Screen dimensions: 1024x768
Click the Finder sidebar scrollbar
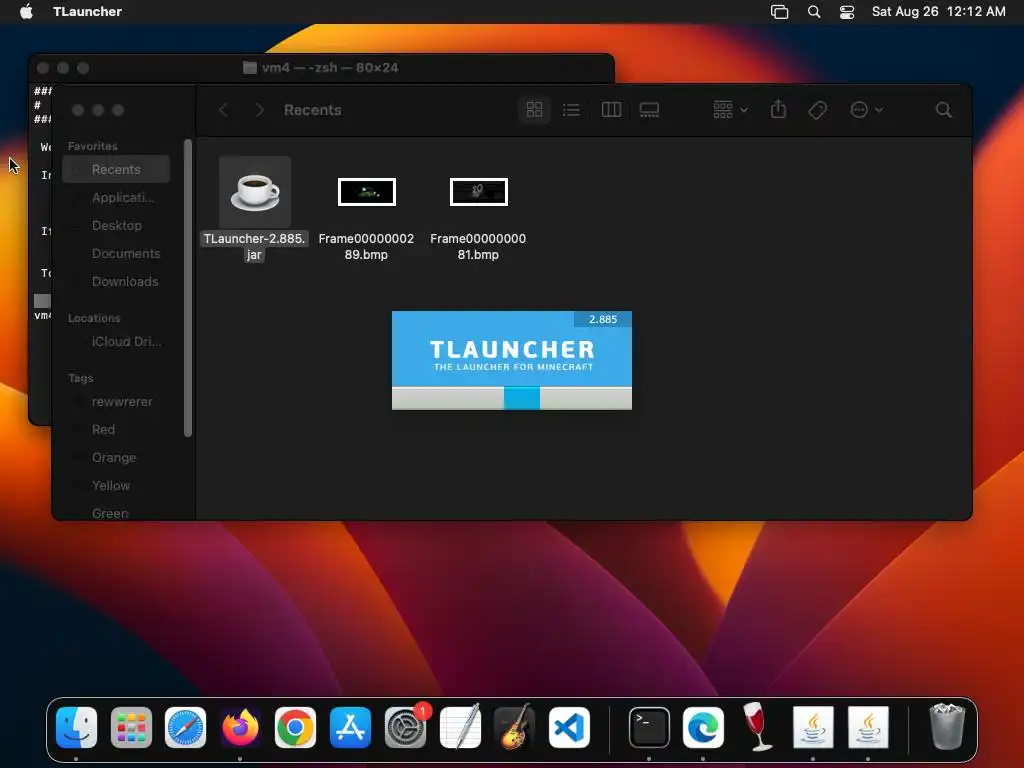pyautogui.click(x=188, y=287)
